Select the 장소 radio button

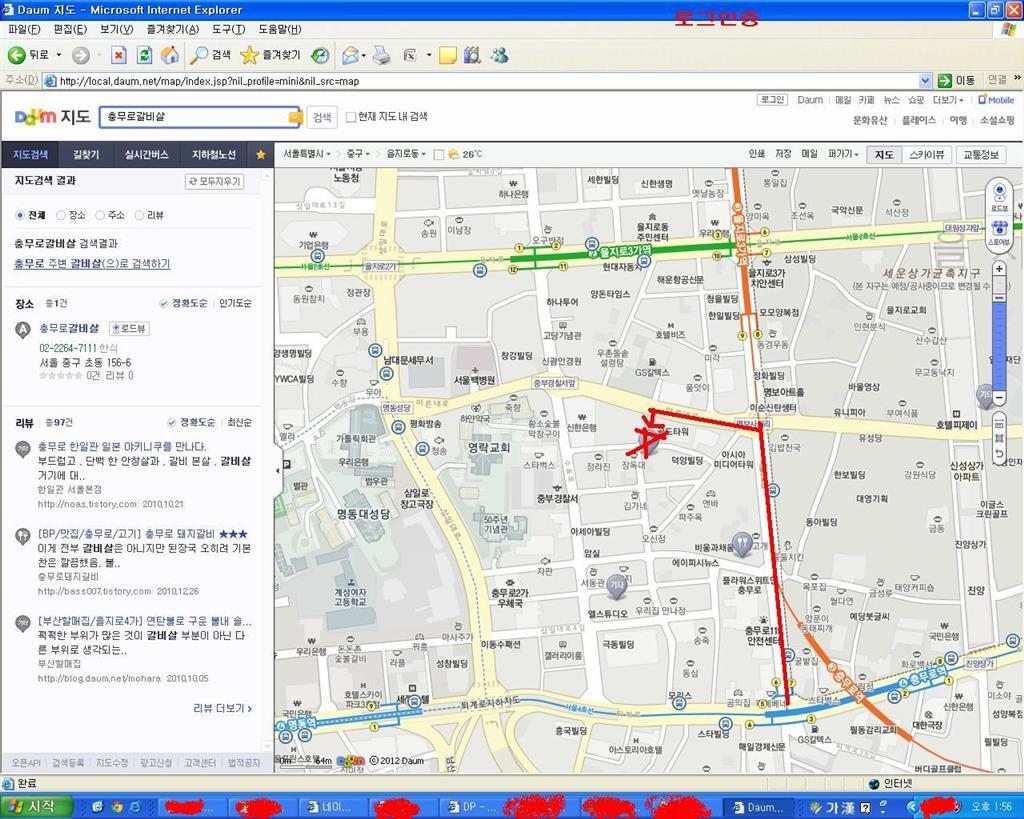click(x=60, y=215)
